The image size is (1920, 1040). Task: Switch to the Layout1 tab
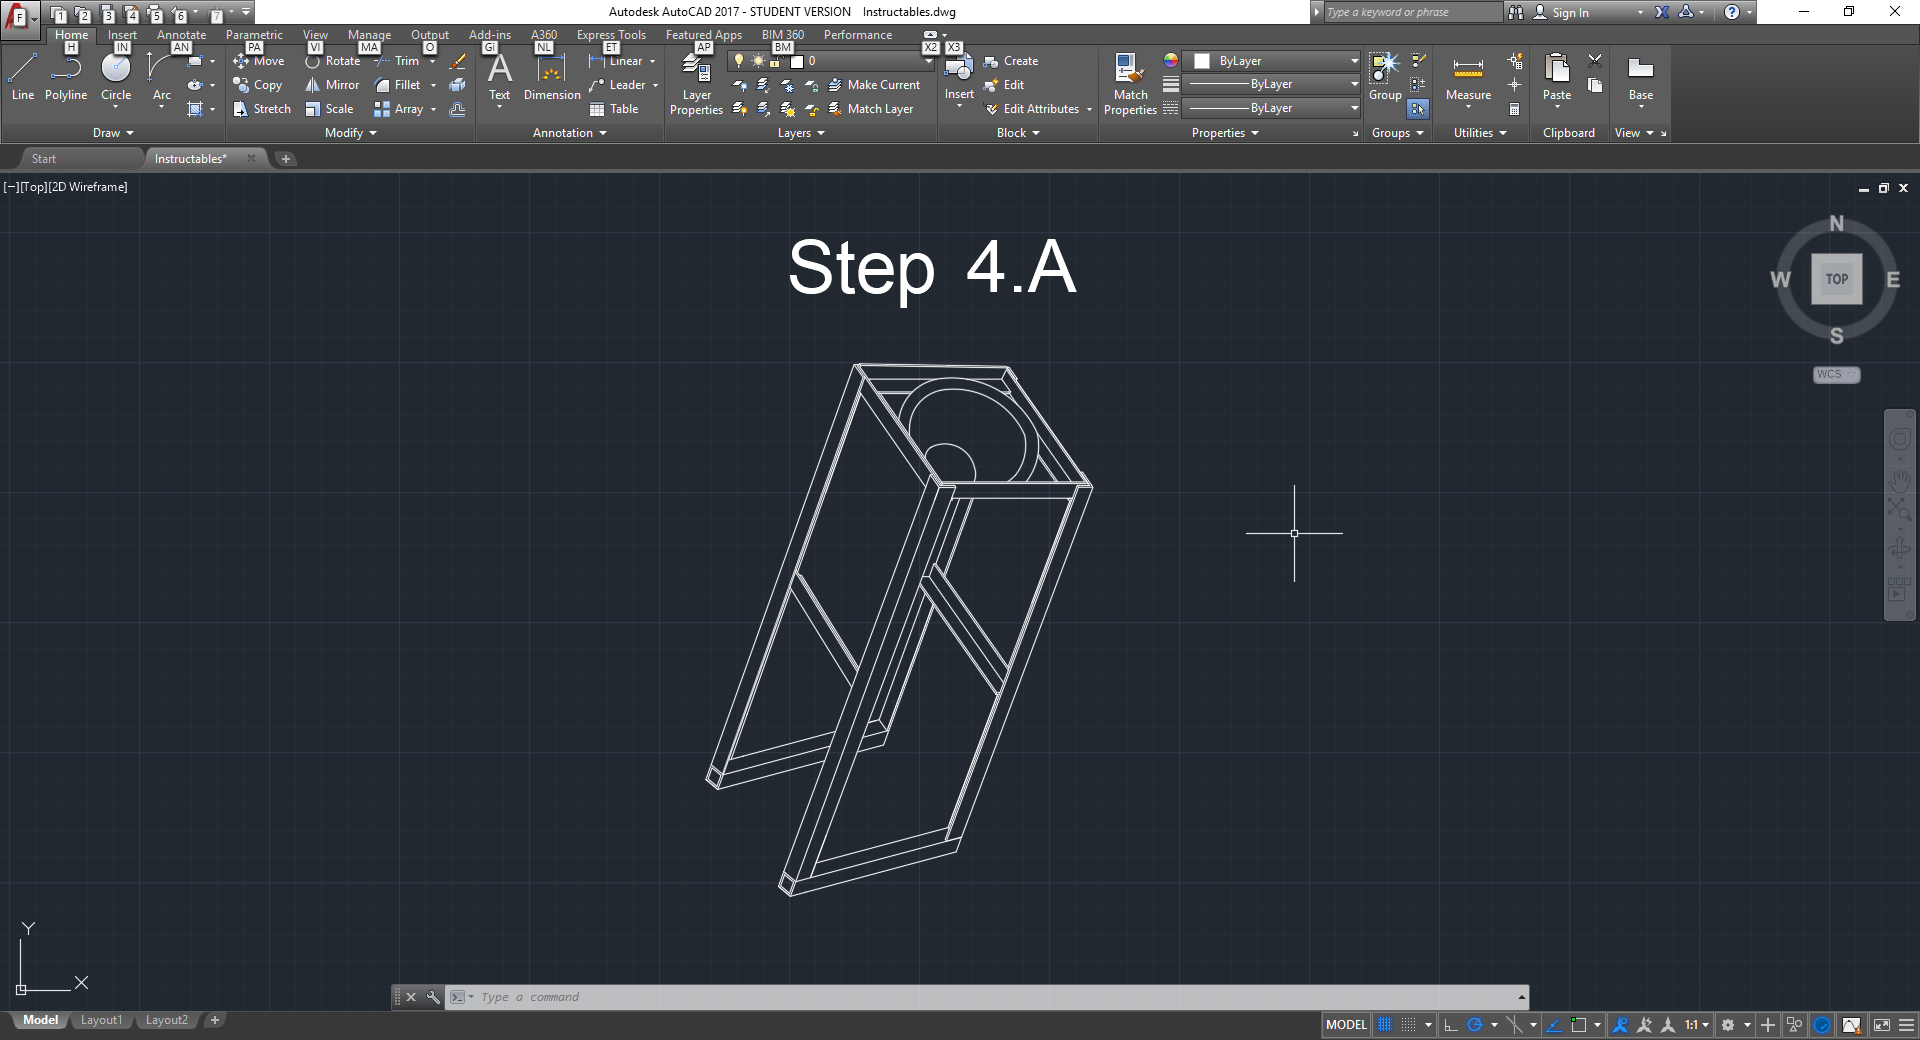[x=101, y=1020]
